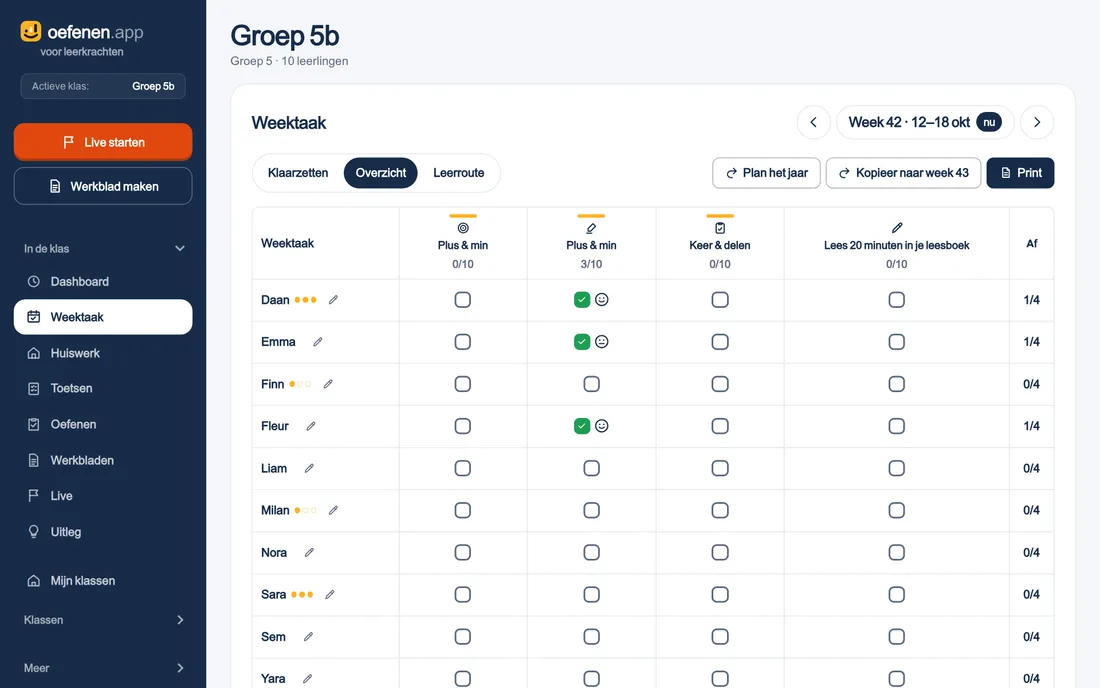Go to next week with right arrow

point(1037,123)
